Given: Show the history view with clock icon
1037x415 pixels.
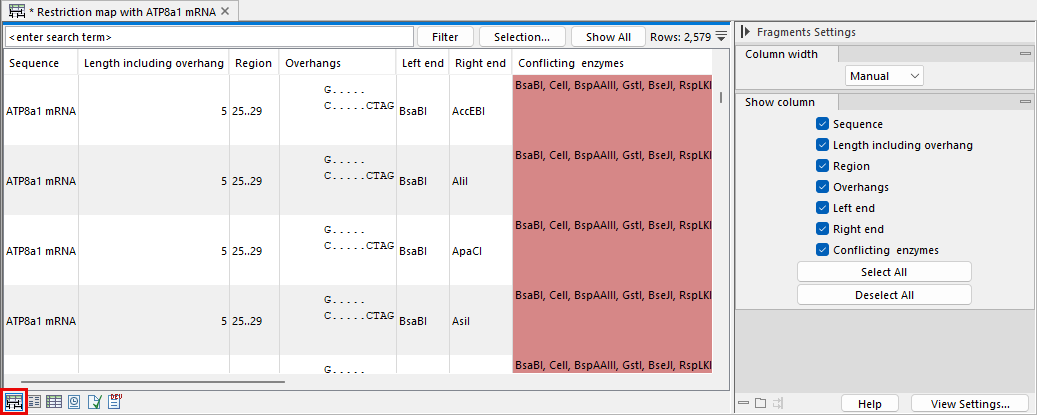Looking at the screenshot, I should pos(74,401).
